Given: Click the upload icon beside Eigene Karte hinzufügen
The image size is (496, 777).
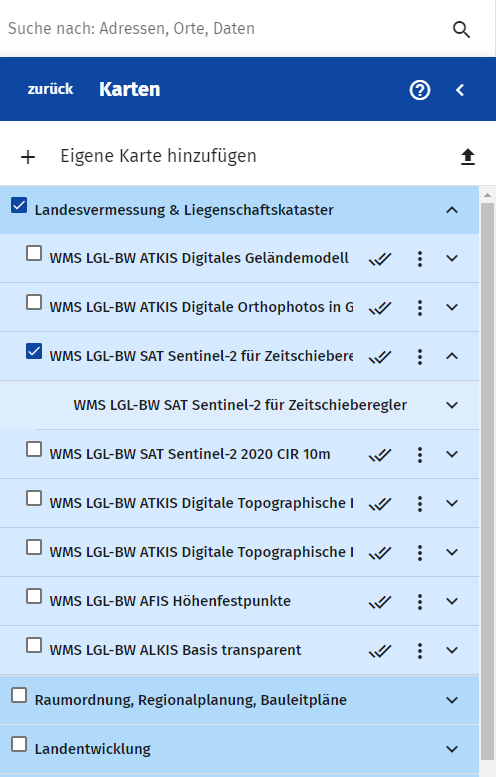Looking at the screenshot, I should click(468, 157).
